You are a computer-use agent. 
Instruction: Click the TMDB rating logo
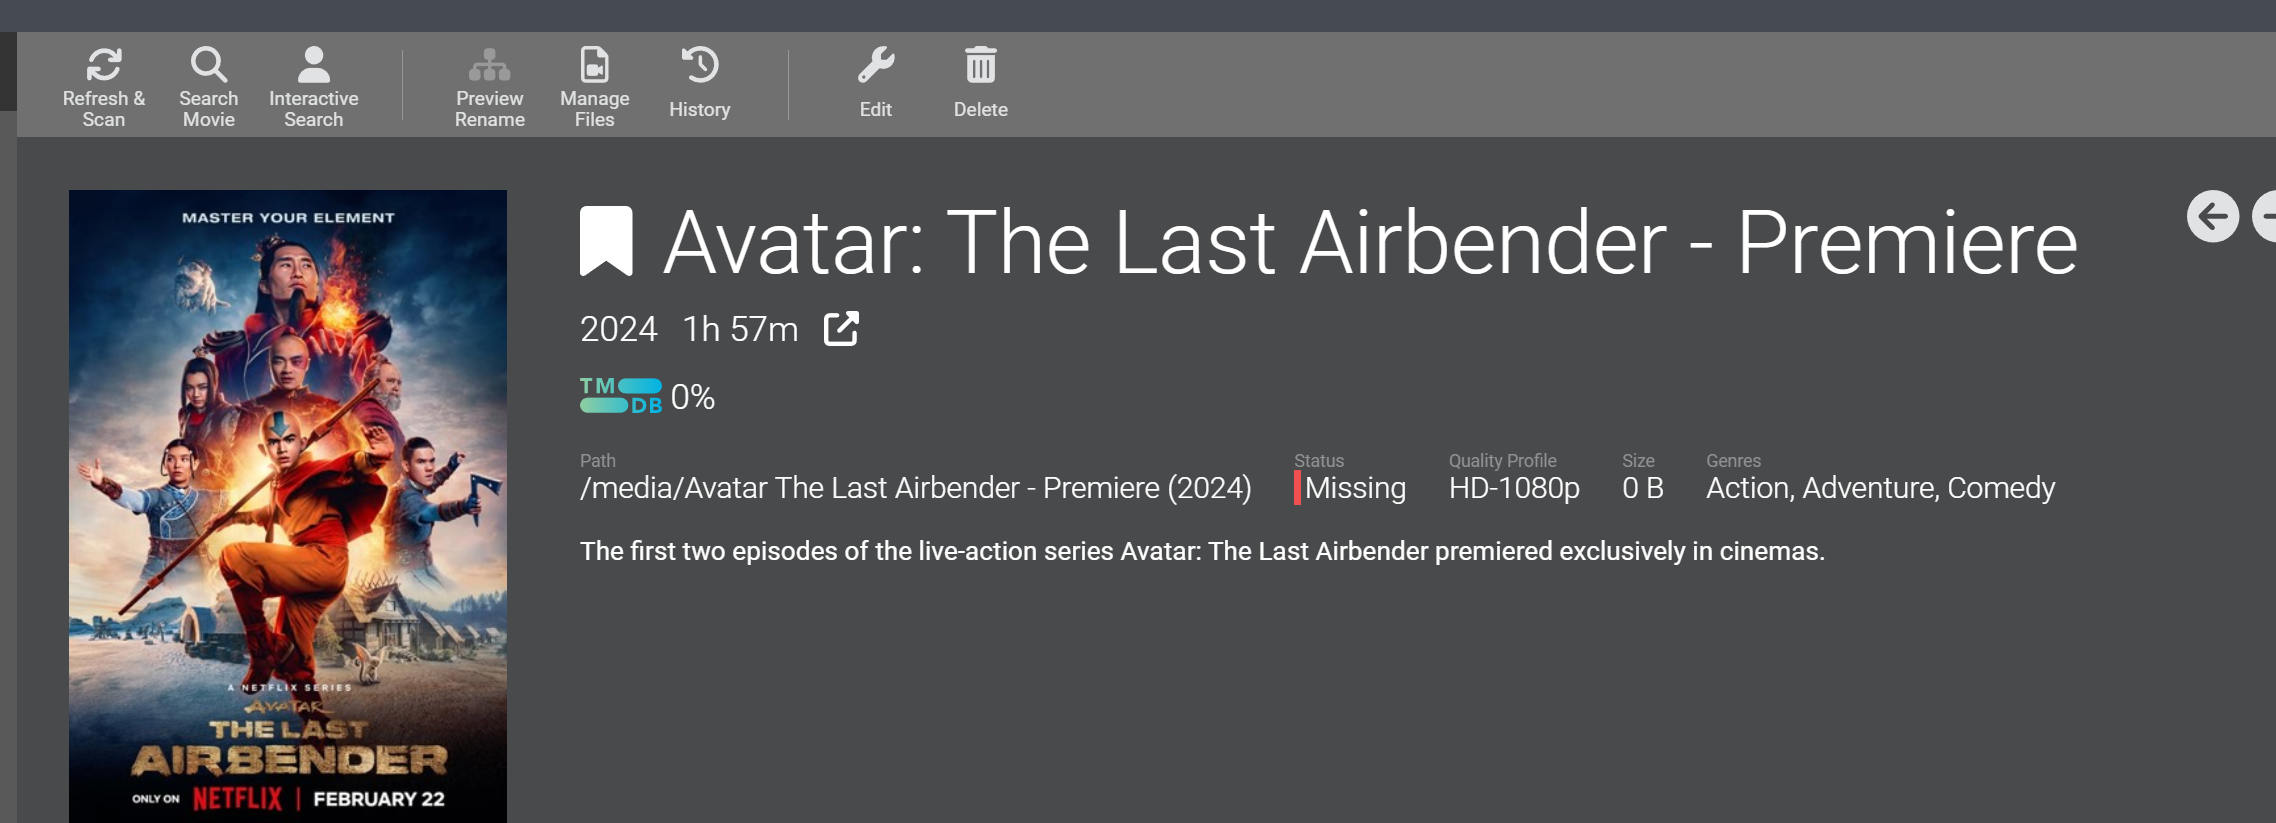621,396
